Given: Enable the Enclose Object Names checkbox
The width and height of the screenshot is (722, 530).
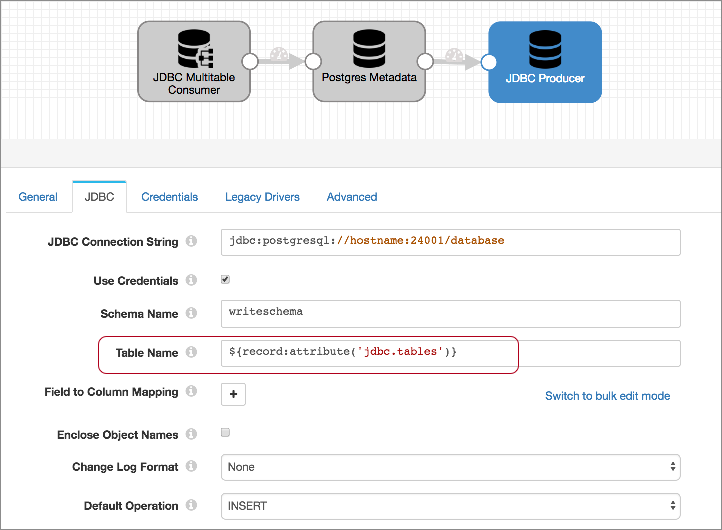Looking at the screenshot, I should pos(225,434).
